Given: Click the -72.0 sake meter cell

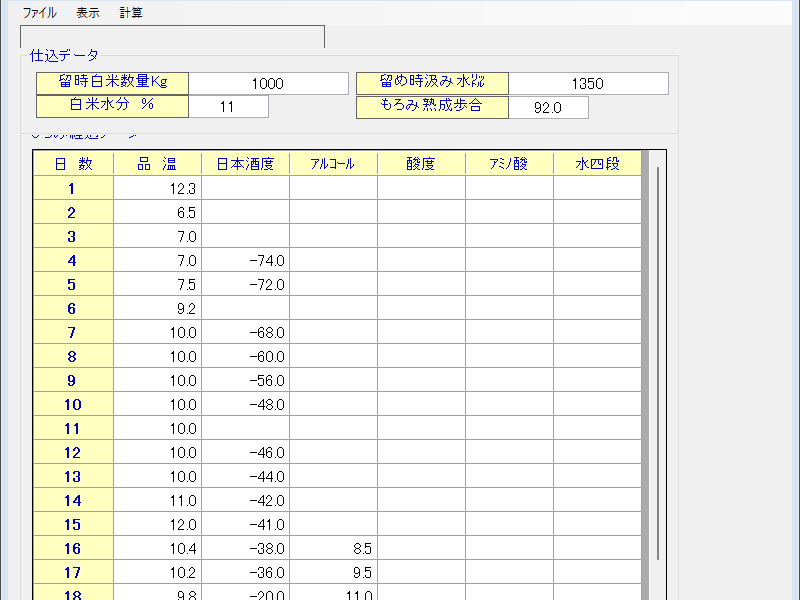Looking at the screenshot, I should coord(245,284).
